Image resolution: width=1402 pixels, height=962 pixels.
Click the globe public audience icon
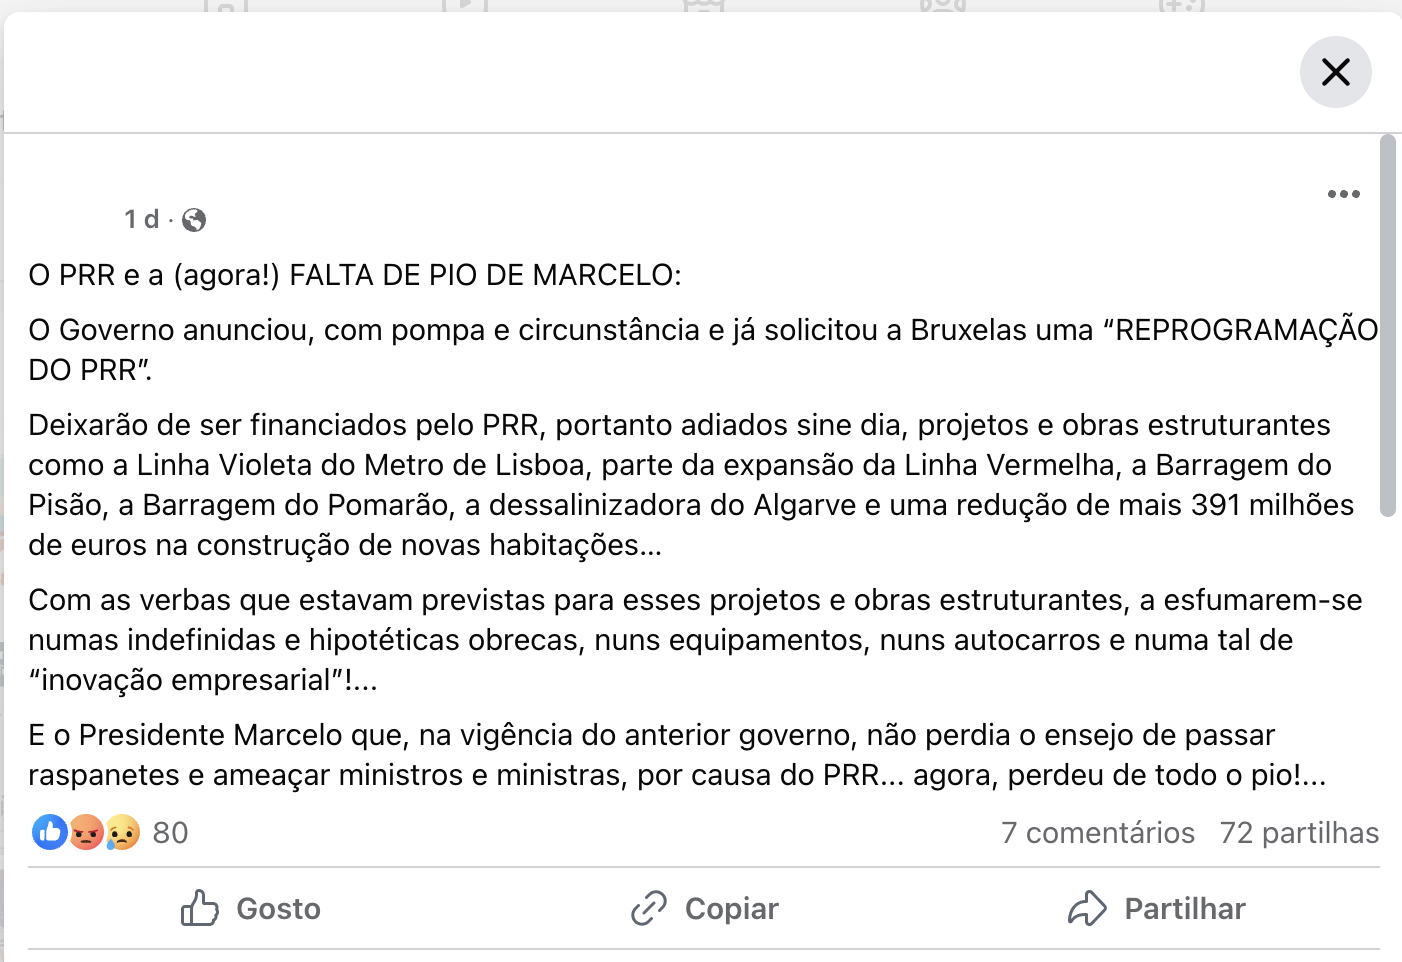[194, 220]
